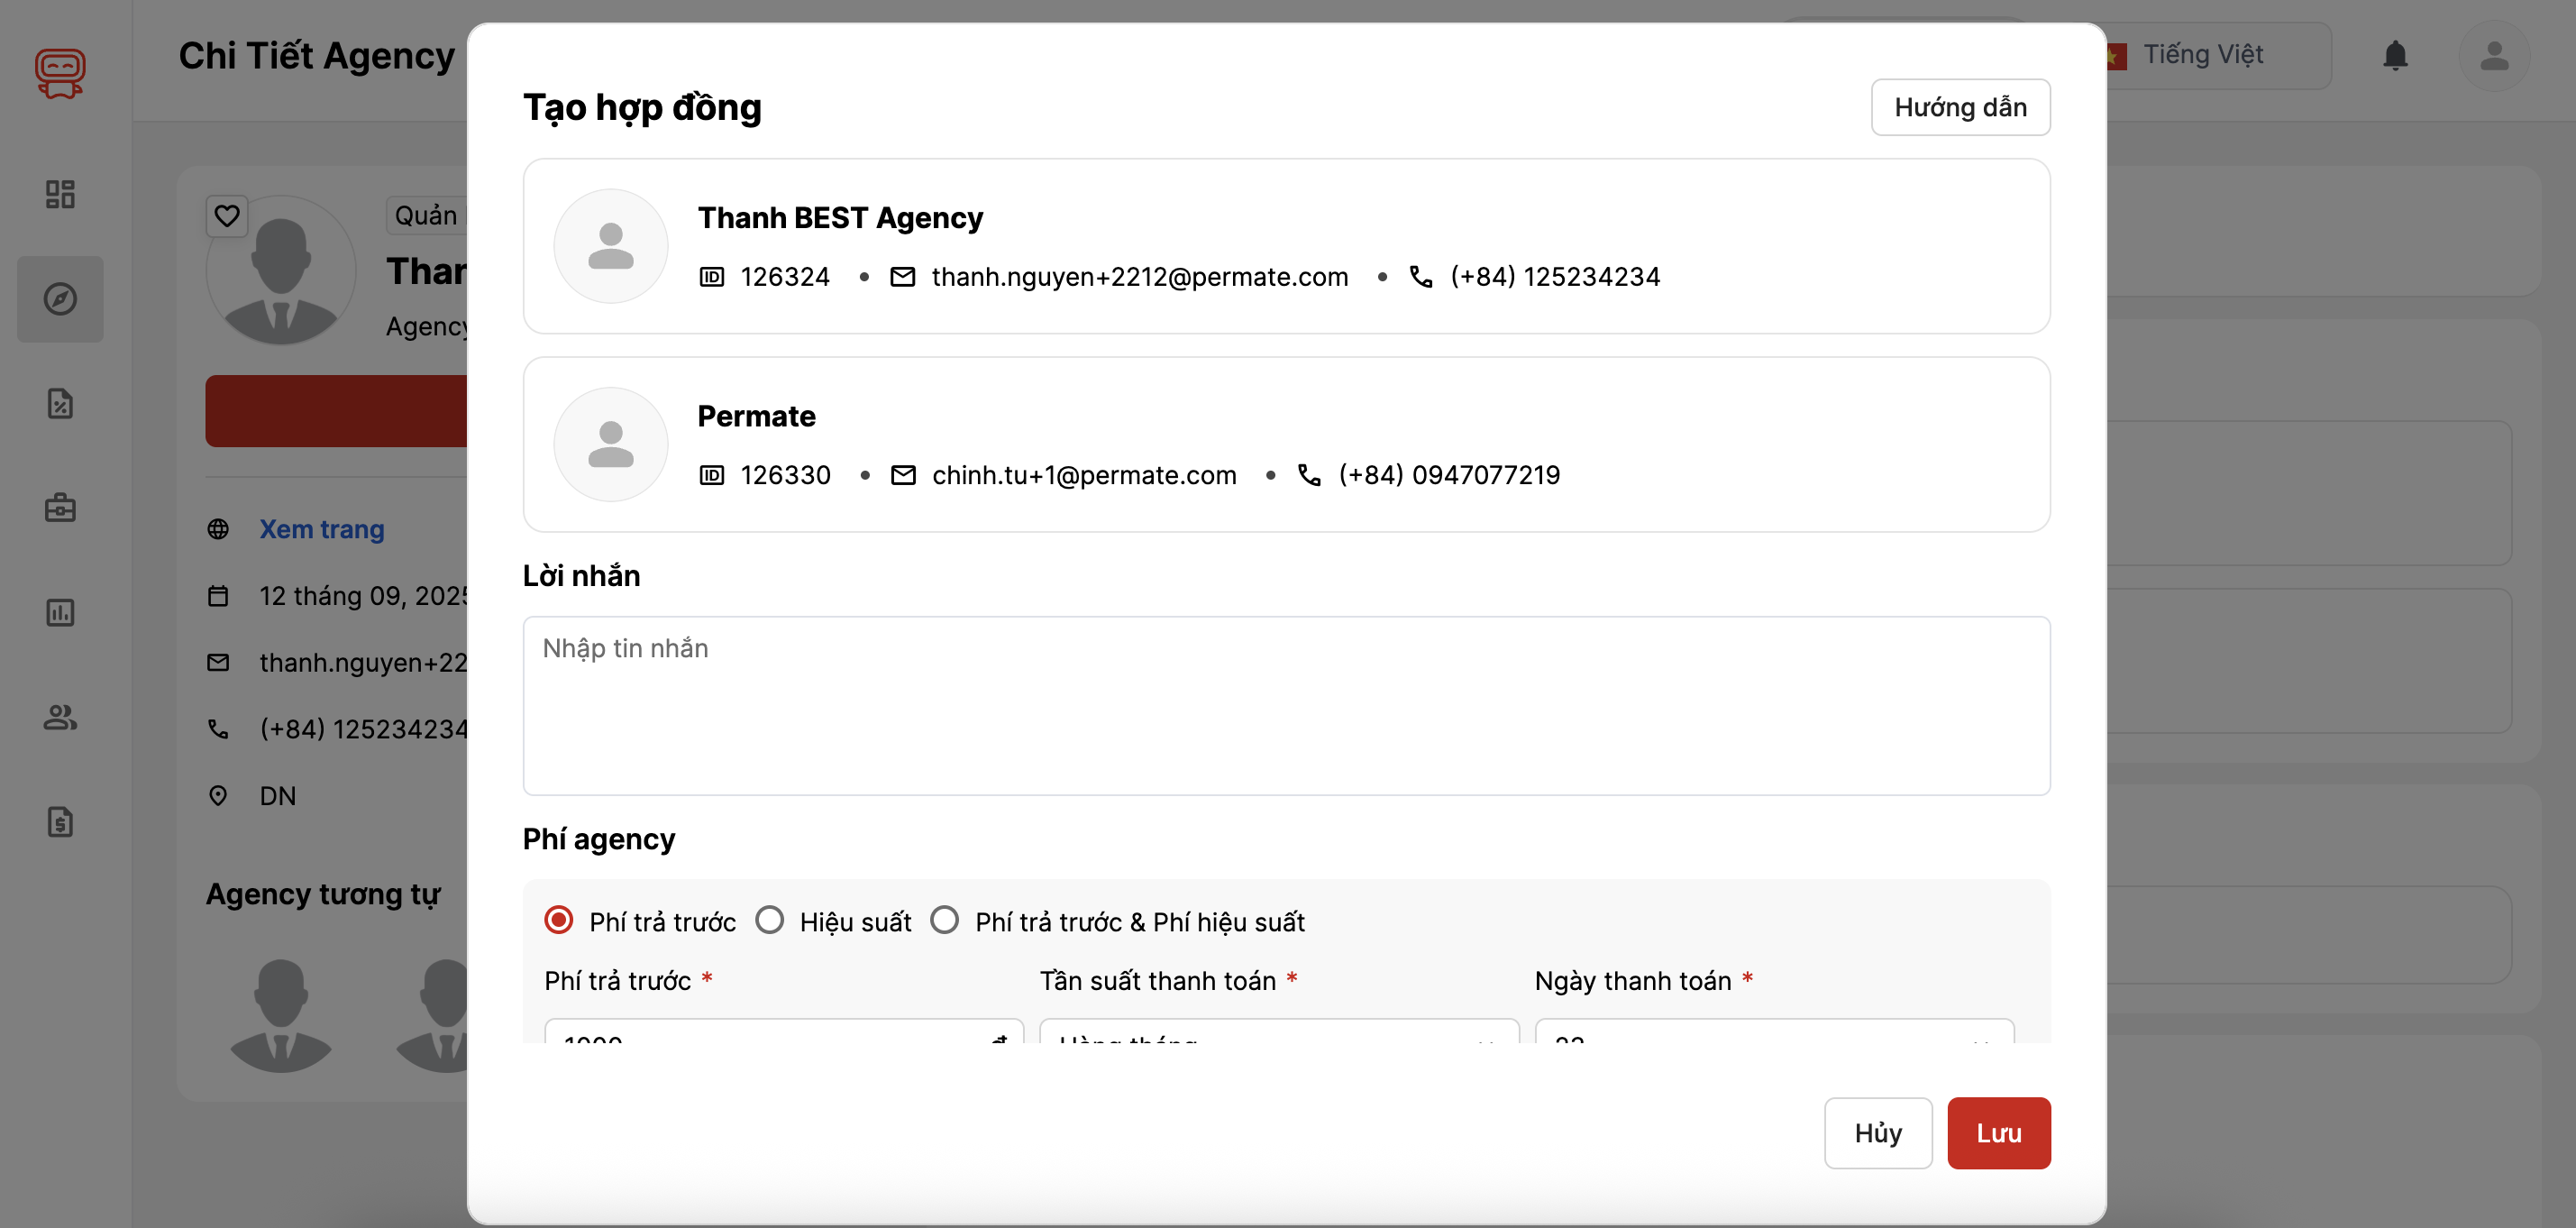This screenshot has width=2576, height=1228.
Task: Open the dashboard grid sidebar icon
Action: [60, 194]
